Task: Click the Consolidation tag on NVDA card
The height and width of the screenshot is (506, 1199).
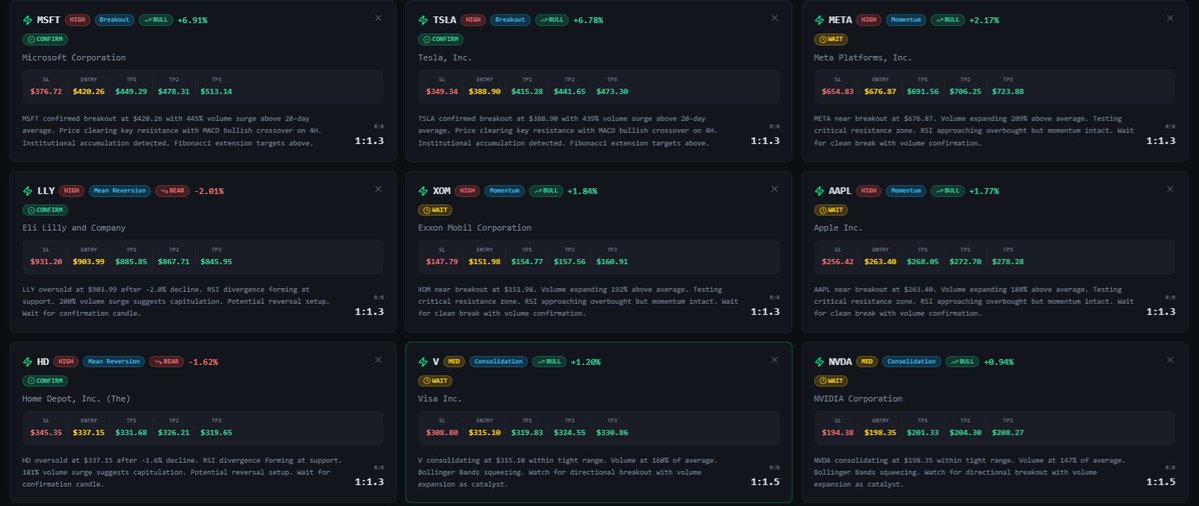Action: (911, 362)
